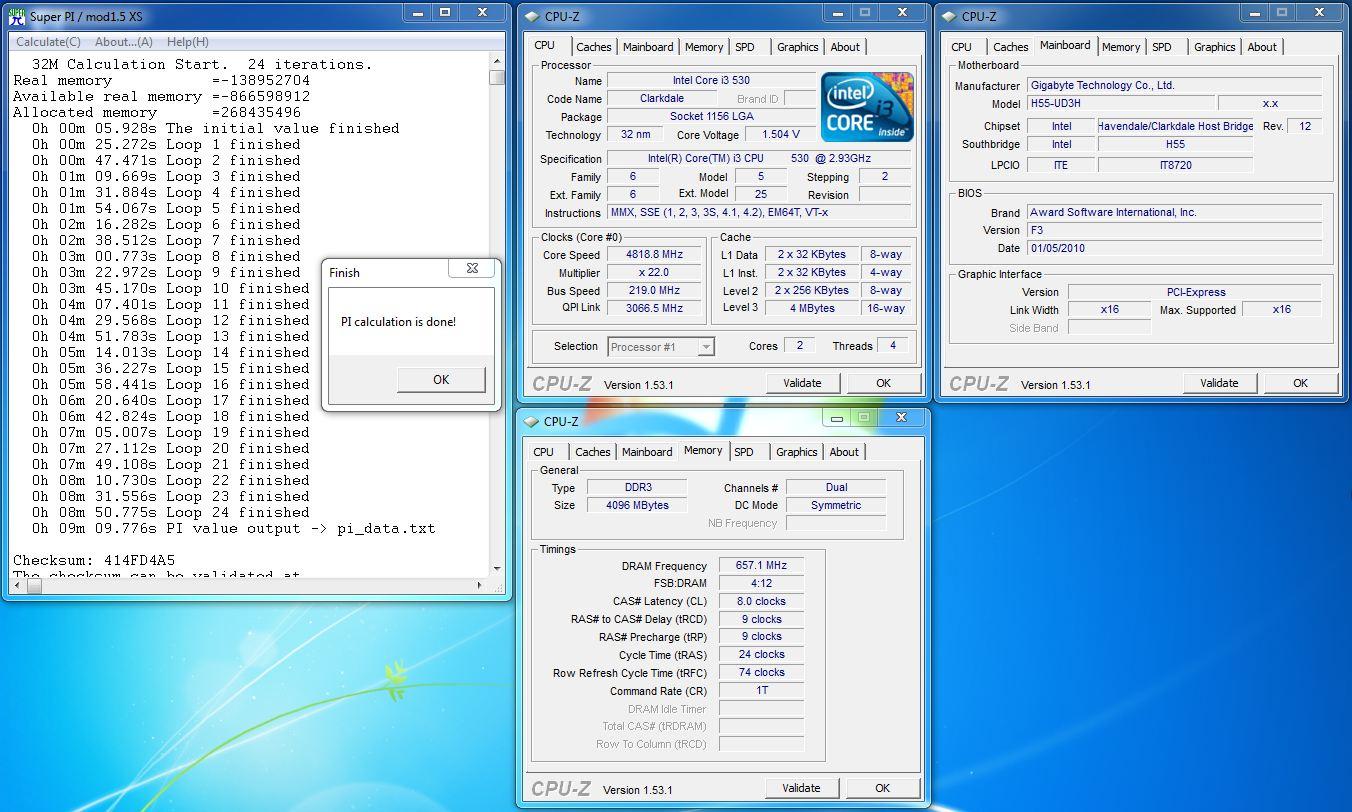Click the Loop 24 finished line
Image resolution: width=1352 pixels, height=812 pixels.
pos(170,512)
